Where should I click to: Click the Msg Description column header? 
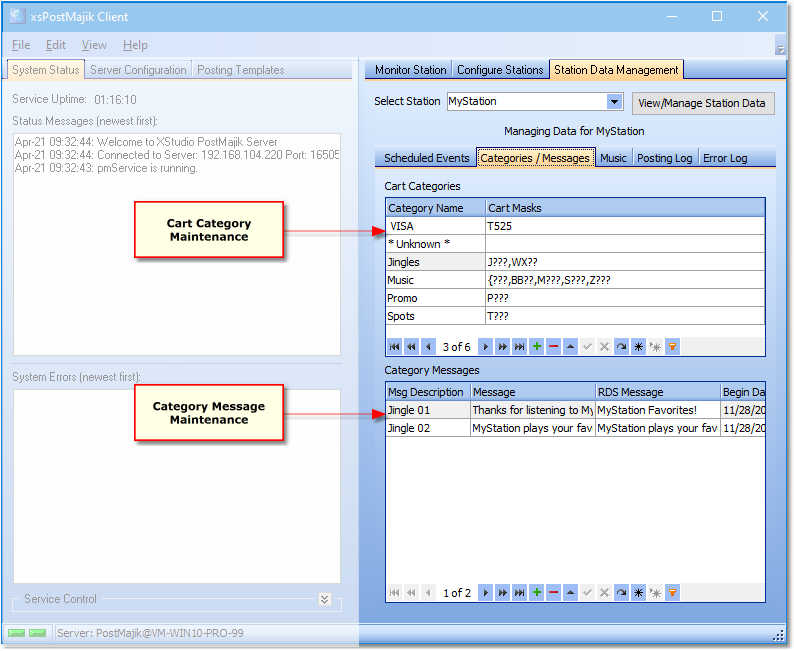pyautogui.click(x=428, y=392)
